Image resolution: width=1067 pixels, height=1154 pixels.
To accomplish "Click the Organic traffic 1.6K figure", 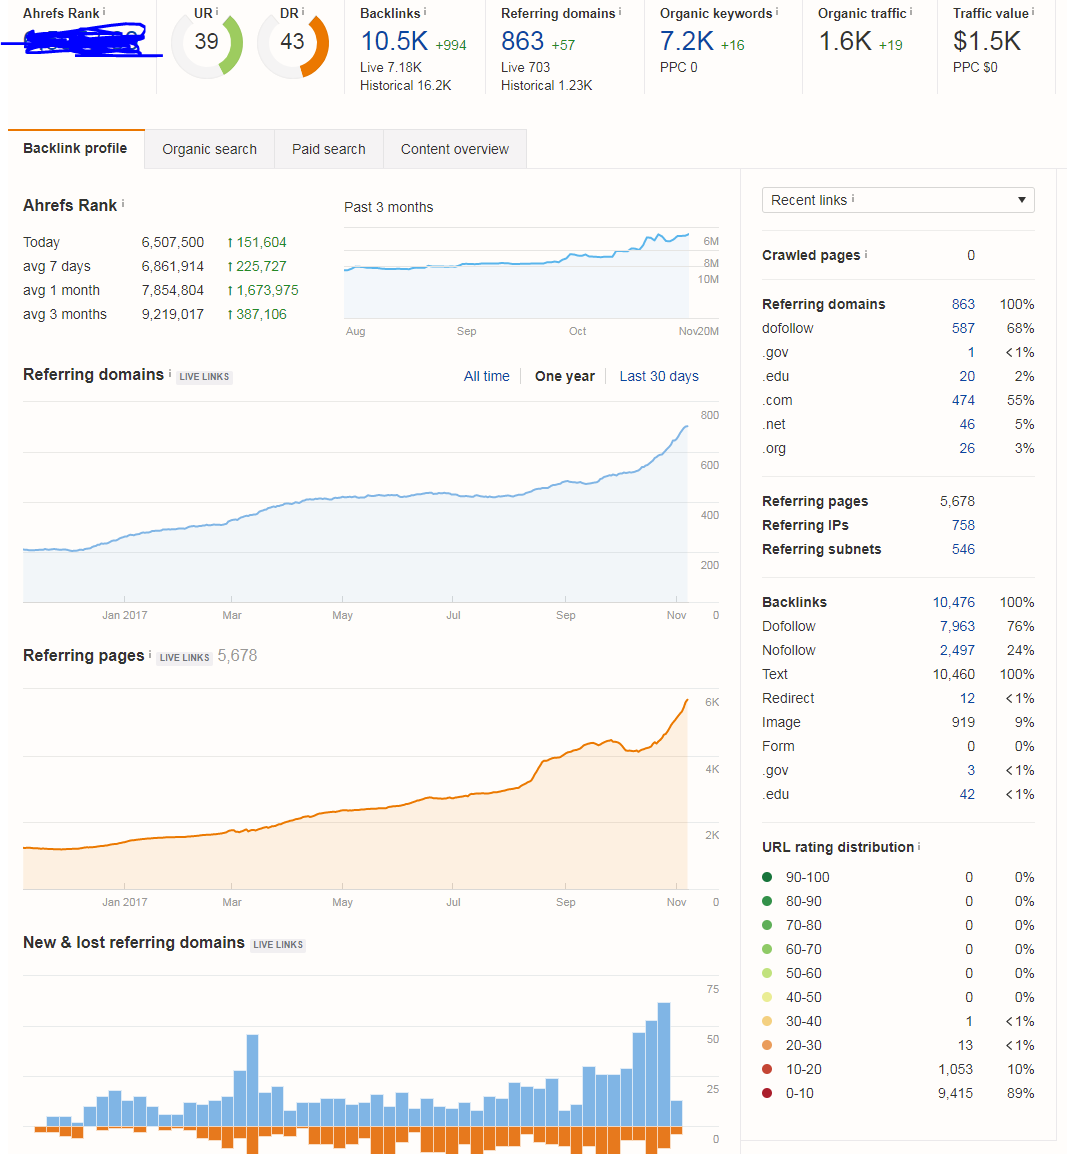I will click(846, 41).
